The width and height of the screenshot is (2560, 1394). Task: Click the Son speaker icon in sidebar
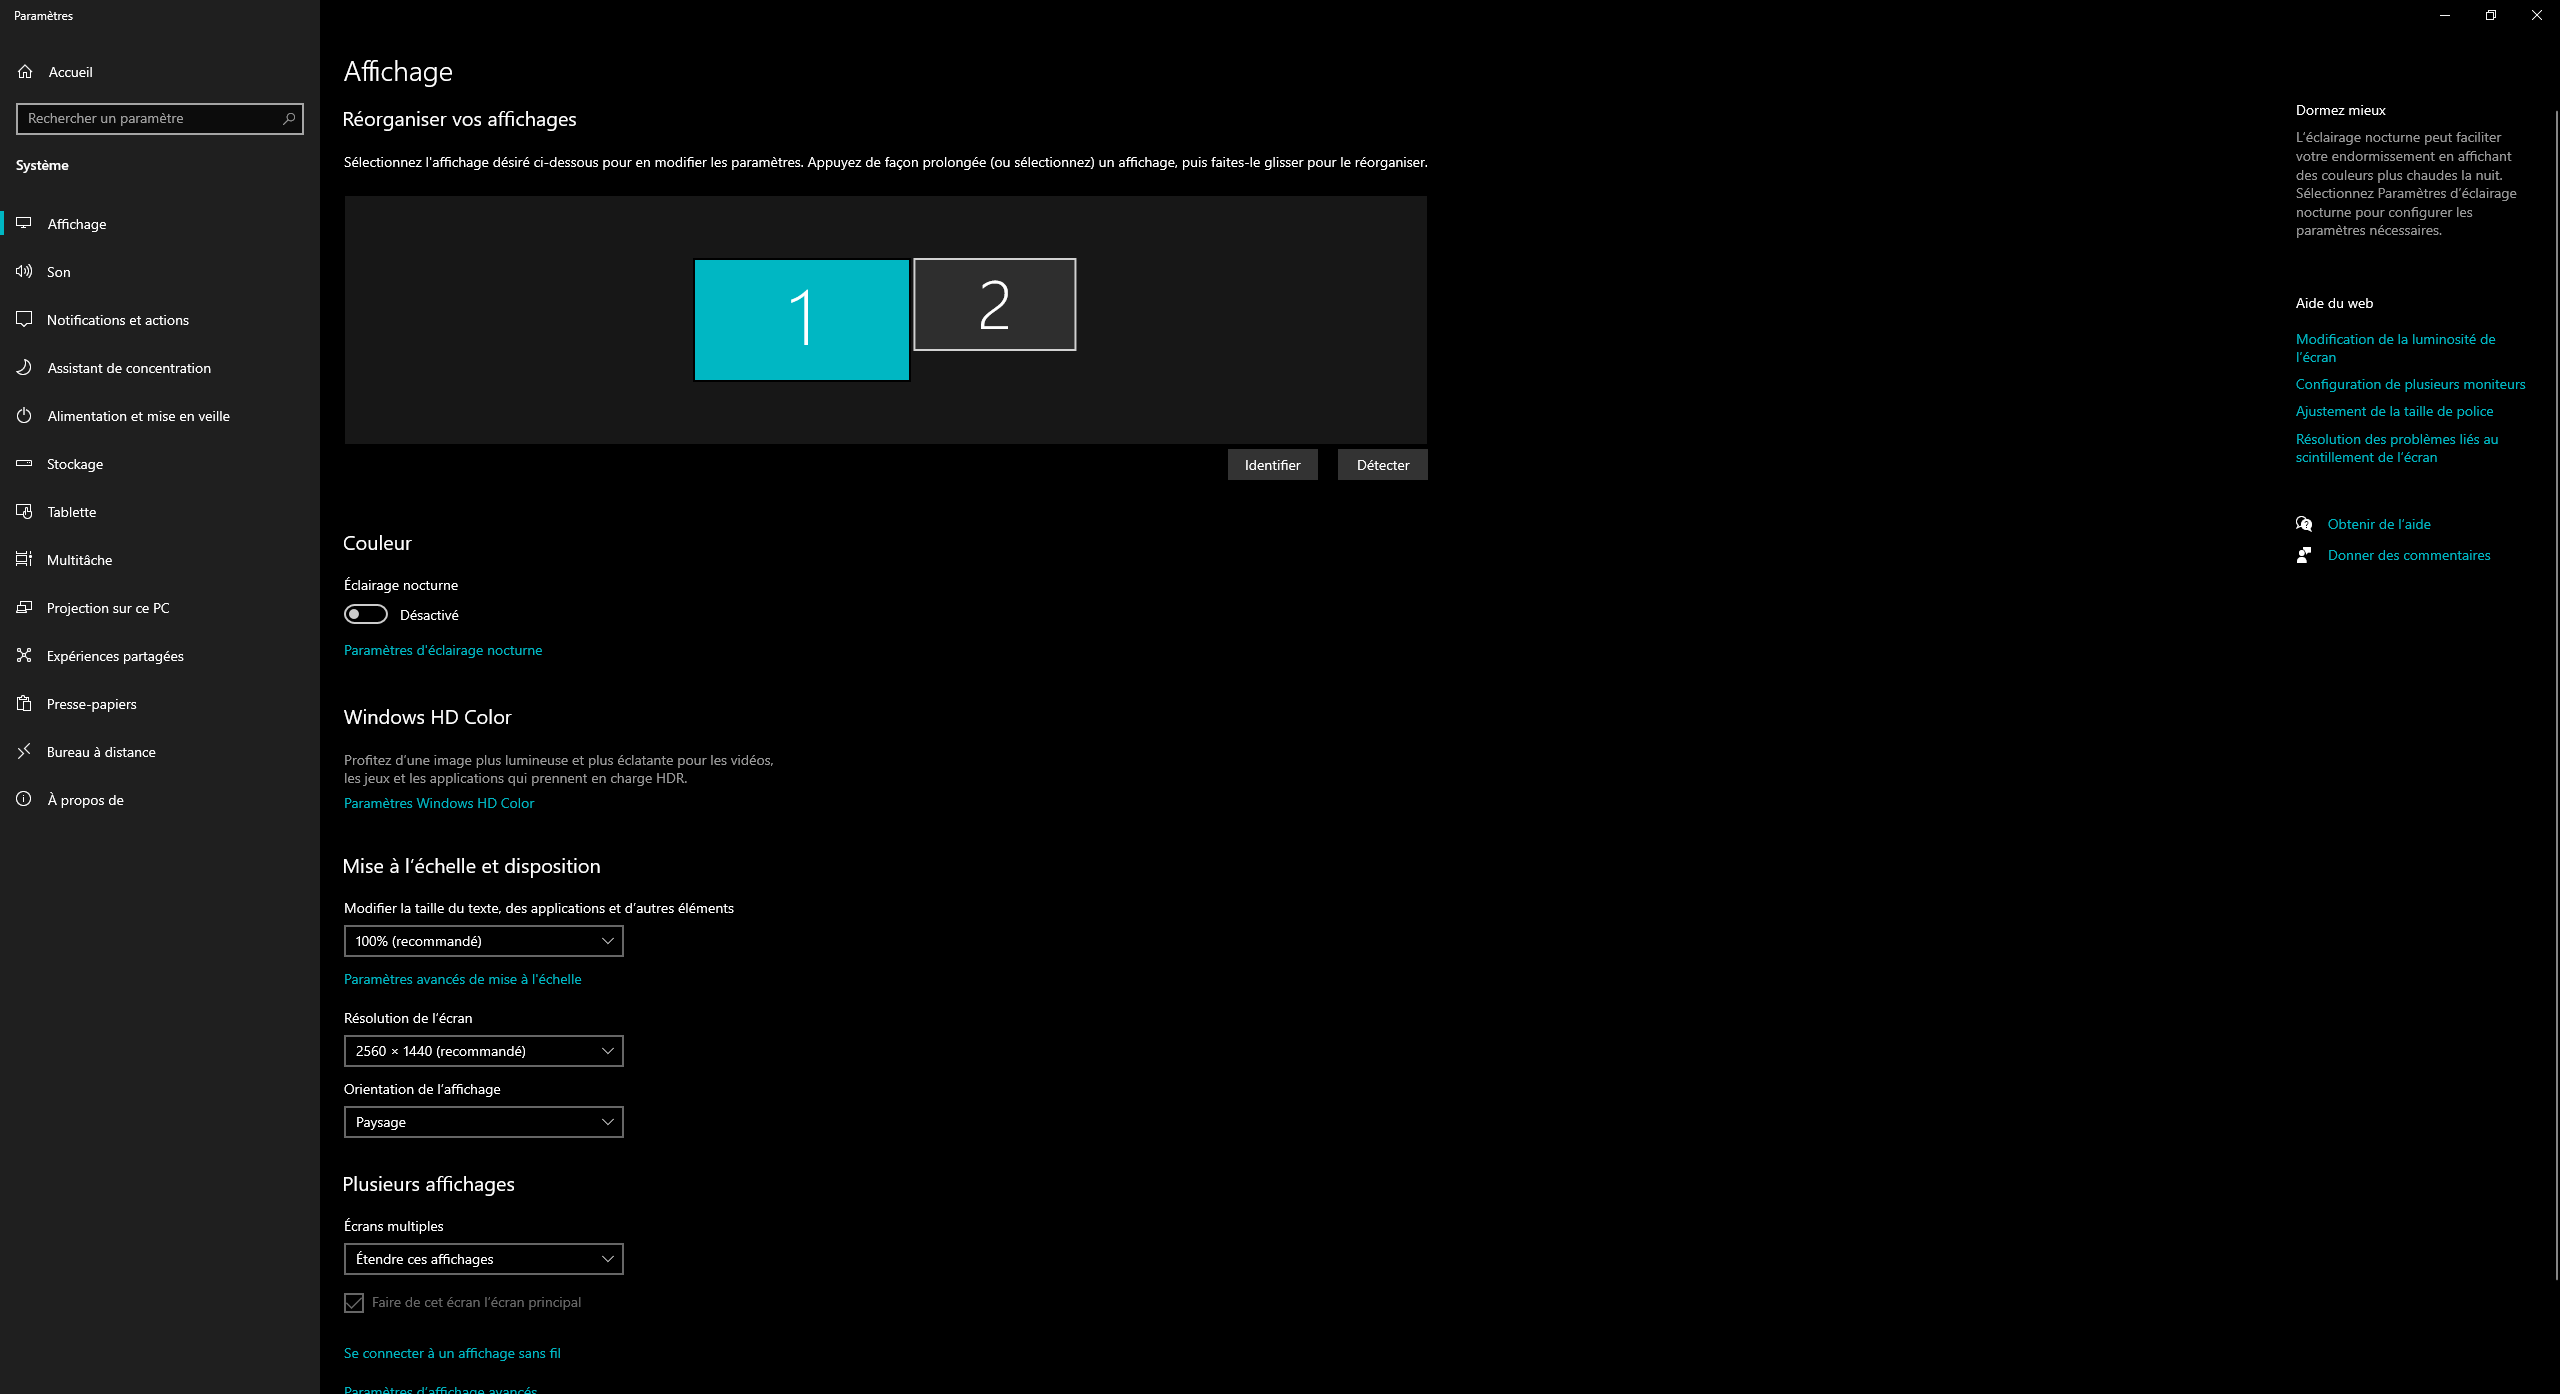pyautogui.click(x=24, y=271)
